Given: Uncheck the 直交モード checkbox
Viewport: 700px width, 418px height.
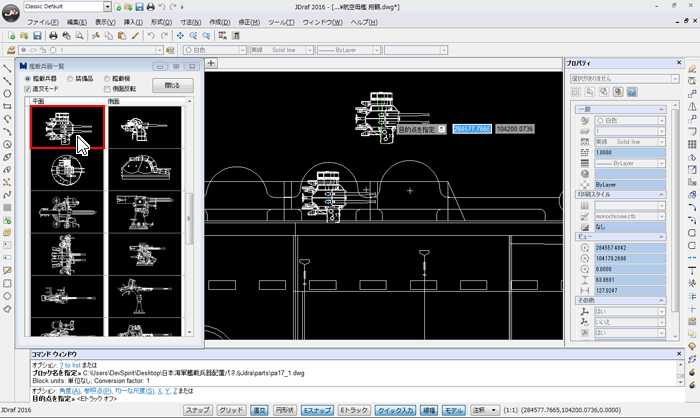Looking at the screenshot, I should click(27, 89).
